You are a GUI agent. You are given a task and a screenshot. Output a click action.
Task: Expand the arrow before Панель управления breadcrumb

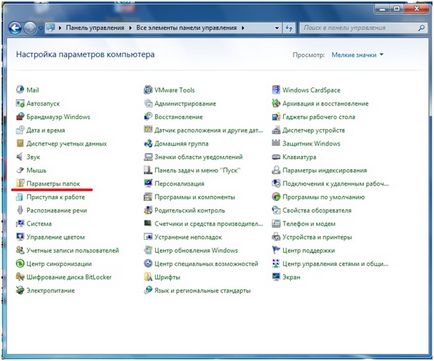(x=60, y=28)
